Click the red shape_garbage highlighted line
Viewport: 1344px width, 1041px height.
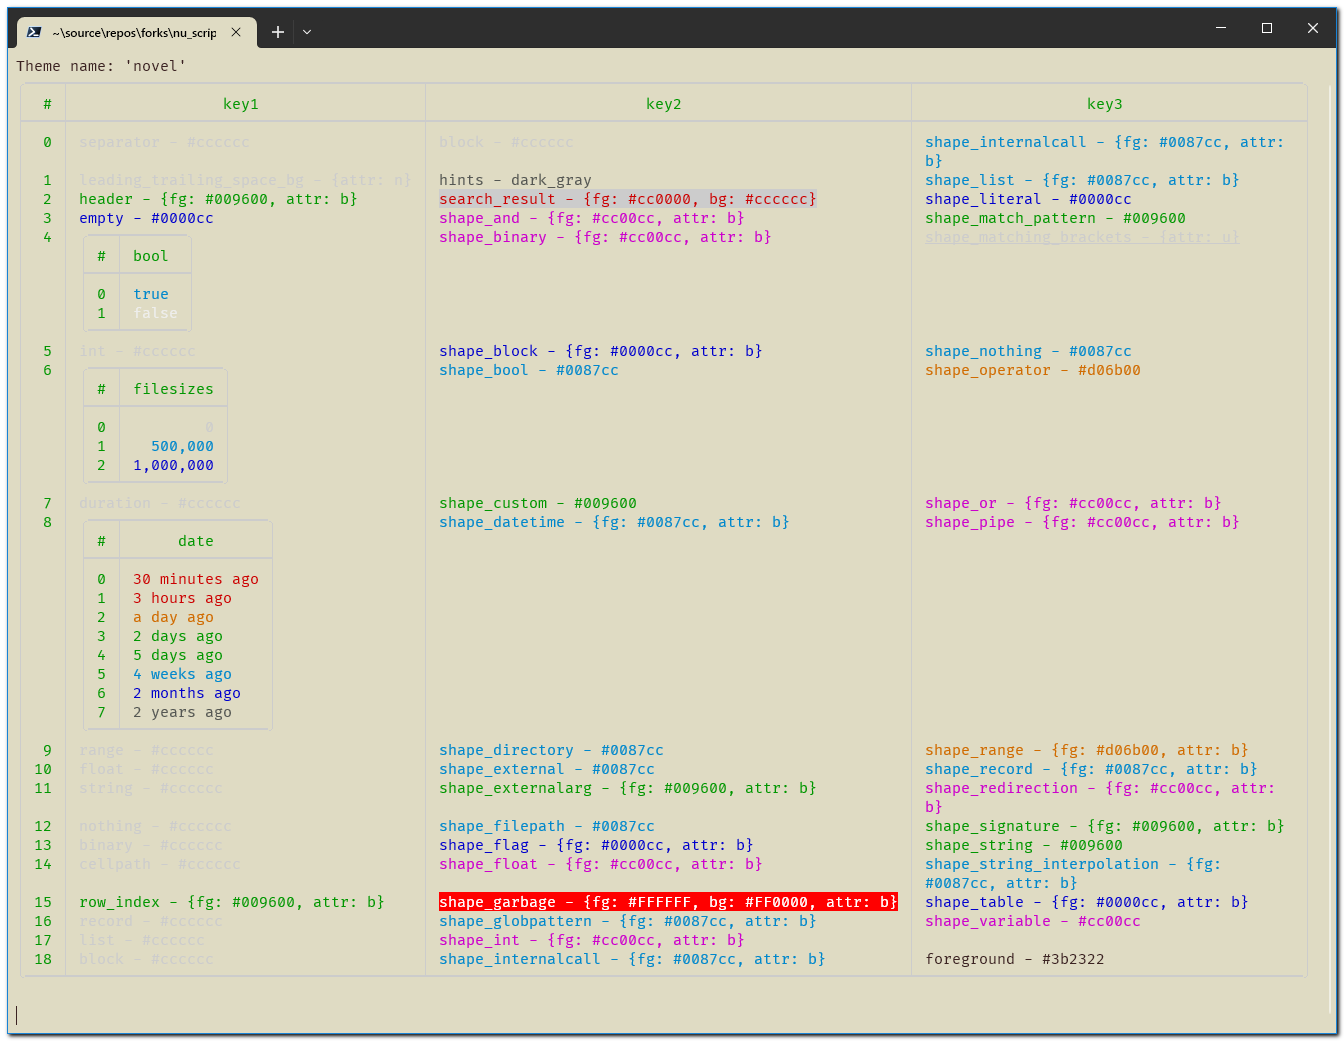coord(668,902)
